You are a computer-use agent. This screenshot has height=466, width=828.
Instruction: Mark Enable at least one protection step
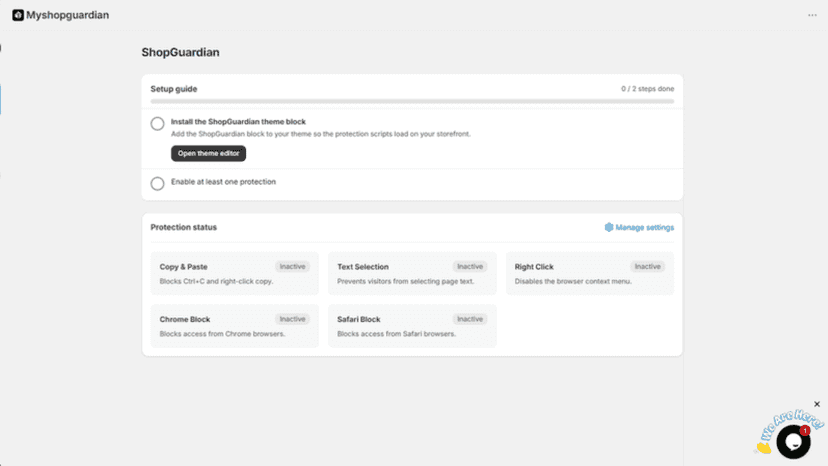click(x=157, y=183)
